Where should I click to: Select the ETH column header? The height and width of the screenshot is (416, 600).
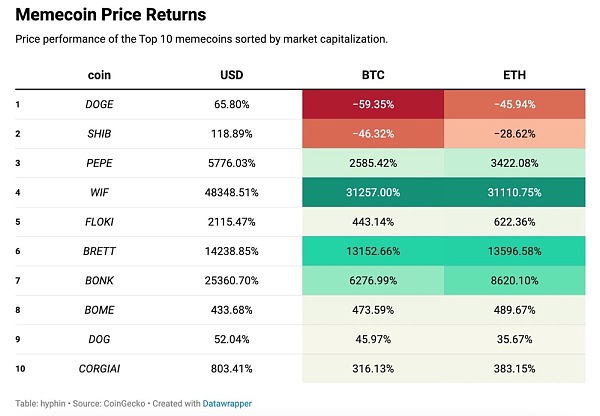pos(516,74)
